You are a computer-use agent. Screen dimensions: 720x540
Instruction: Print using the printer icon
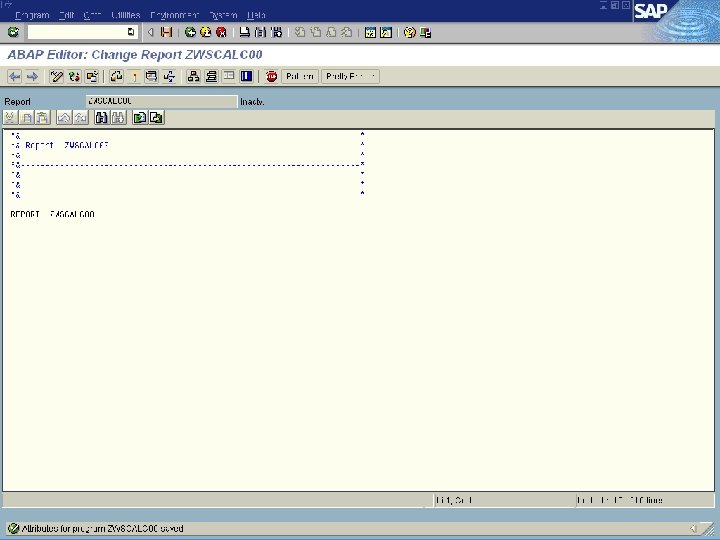pyautogui.click(x=245, y=32)
